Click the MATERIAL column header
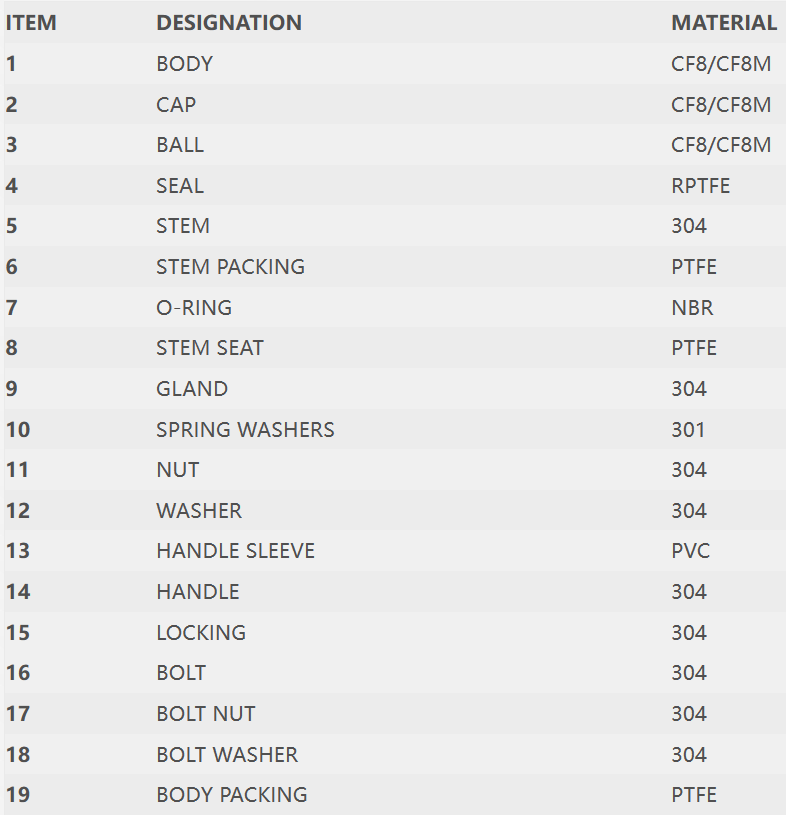 (x=724, y=23)
